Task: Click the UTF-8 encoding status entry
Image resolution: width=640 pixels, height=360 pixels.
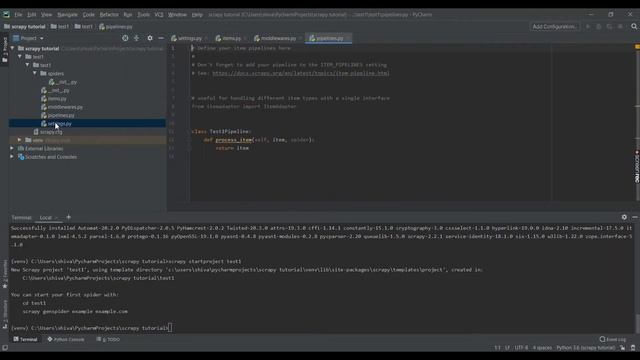Action: tap(521, 348)
